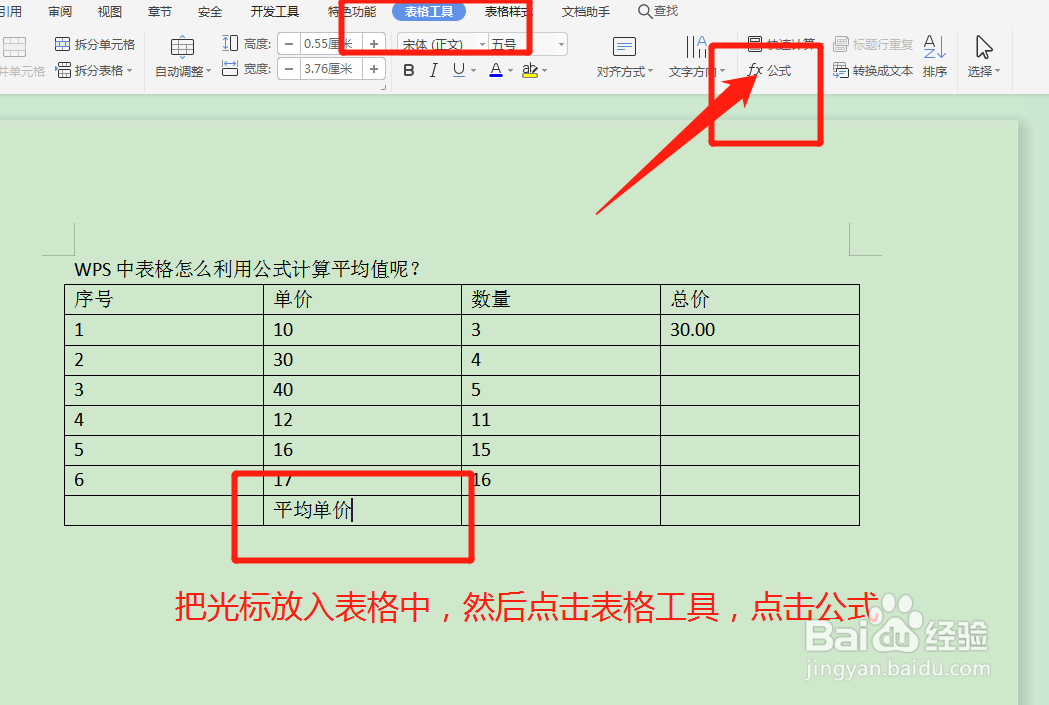
Task: Click the Text Direction (文字方向) icon
Action: click(696, 47)
